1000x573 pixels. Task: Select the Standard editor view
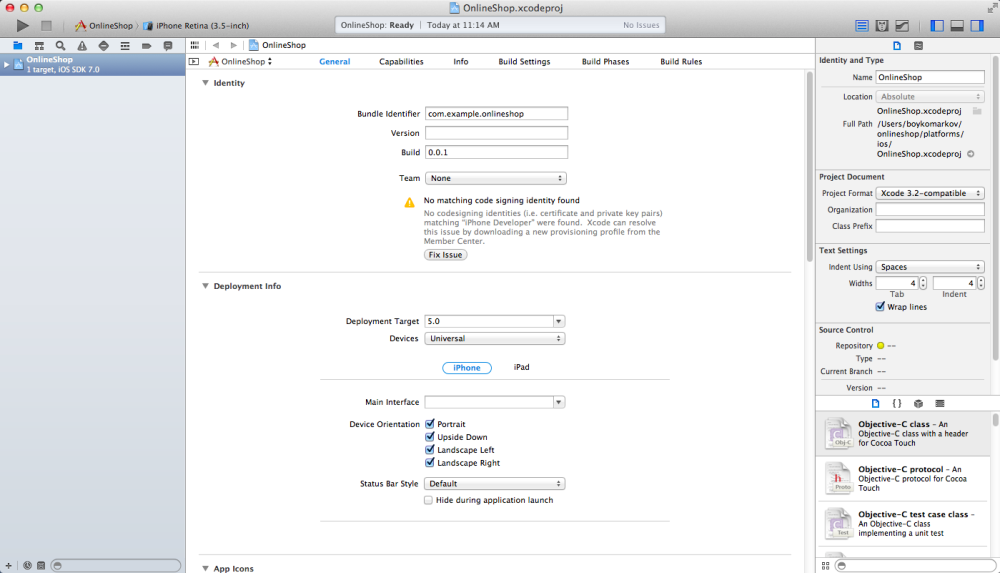click(x=862, y=26)
